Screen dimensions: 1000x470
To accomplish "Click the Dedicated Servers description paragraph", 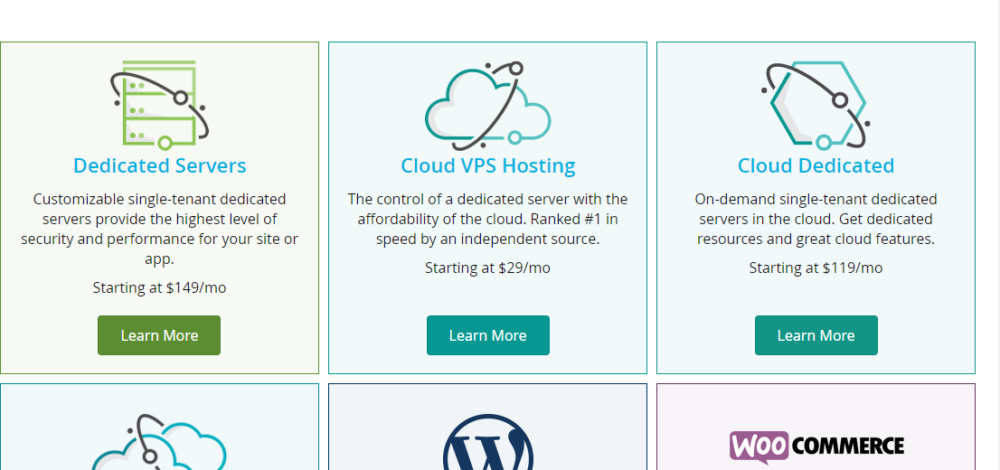I will pyautogui.click(x=159, y=229).
